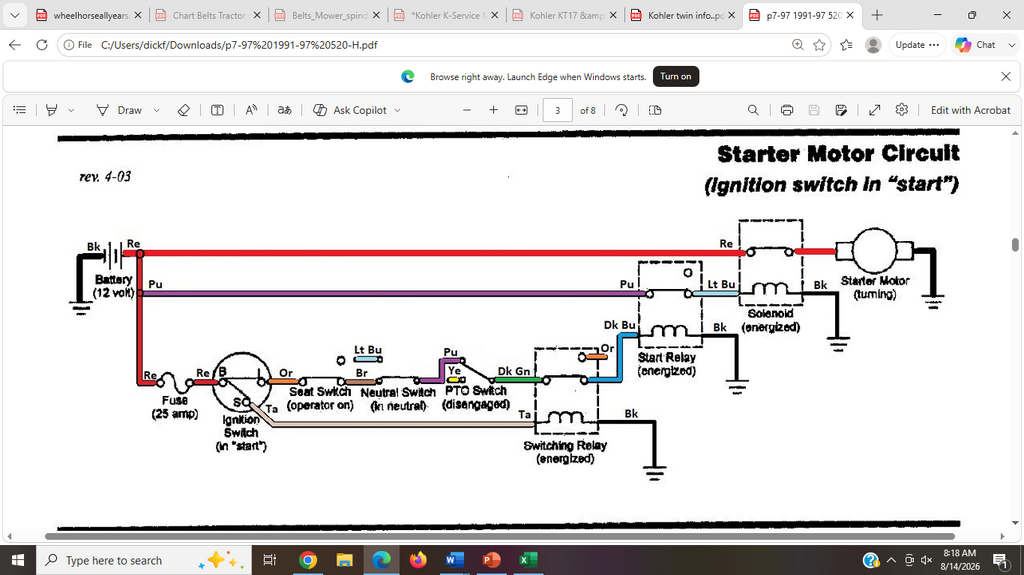Click the vertical scrollbar thumb
Image resolution: width=1024 pixels, height=575 pixels.
coord(1015,244)
